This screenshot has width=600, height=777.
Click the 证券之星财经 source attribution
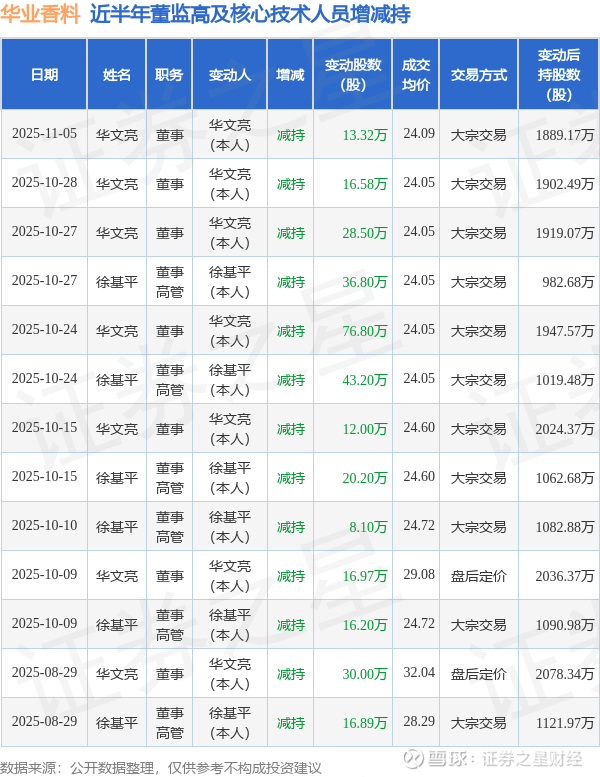(533, 759)
